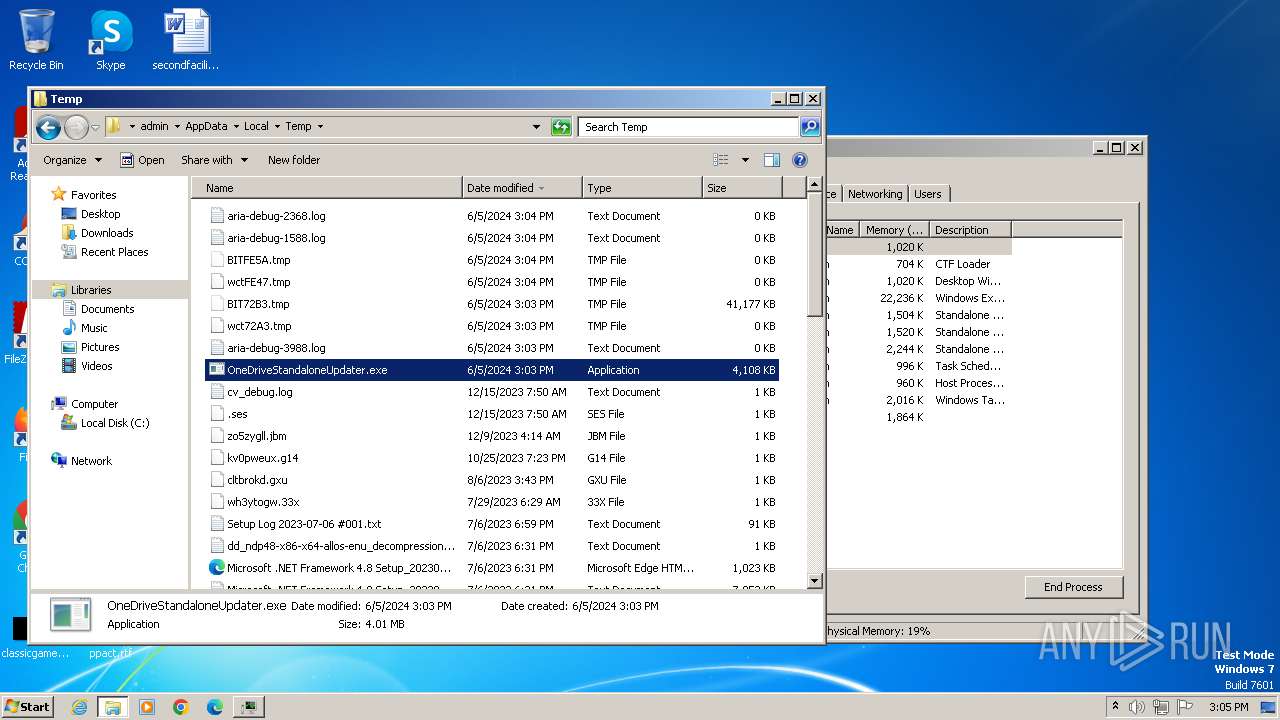Click file list scrollbar up arrow
This screenshot has height=720, width=1280.
point(814,186)
